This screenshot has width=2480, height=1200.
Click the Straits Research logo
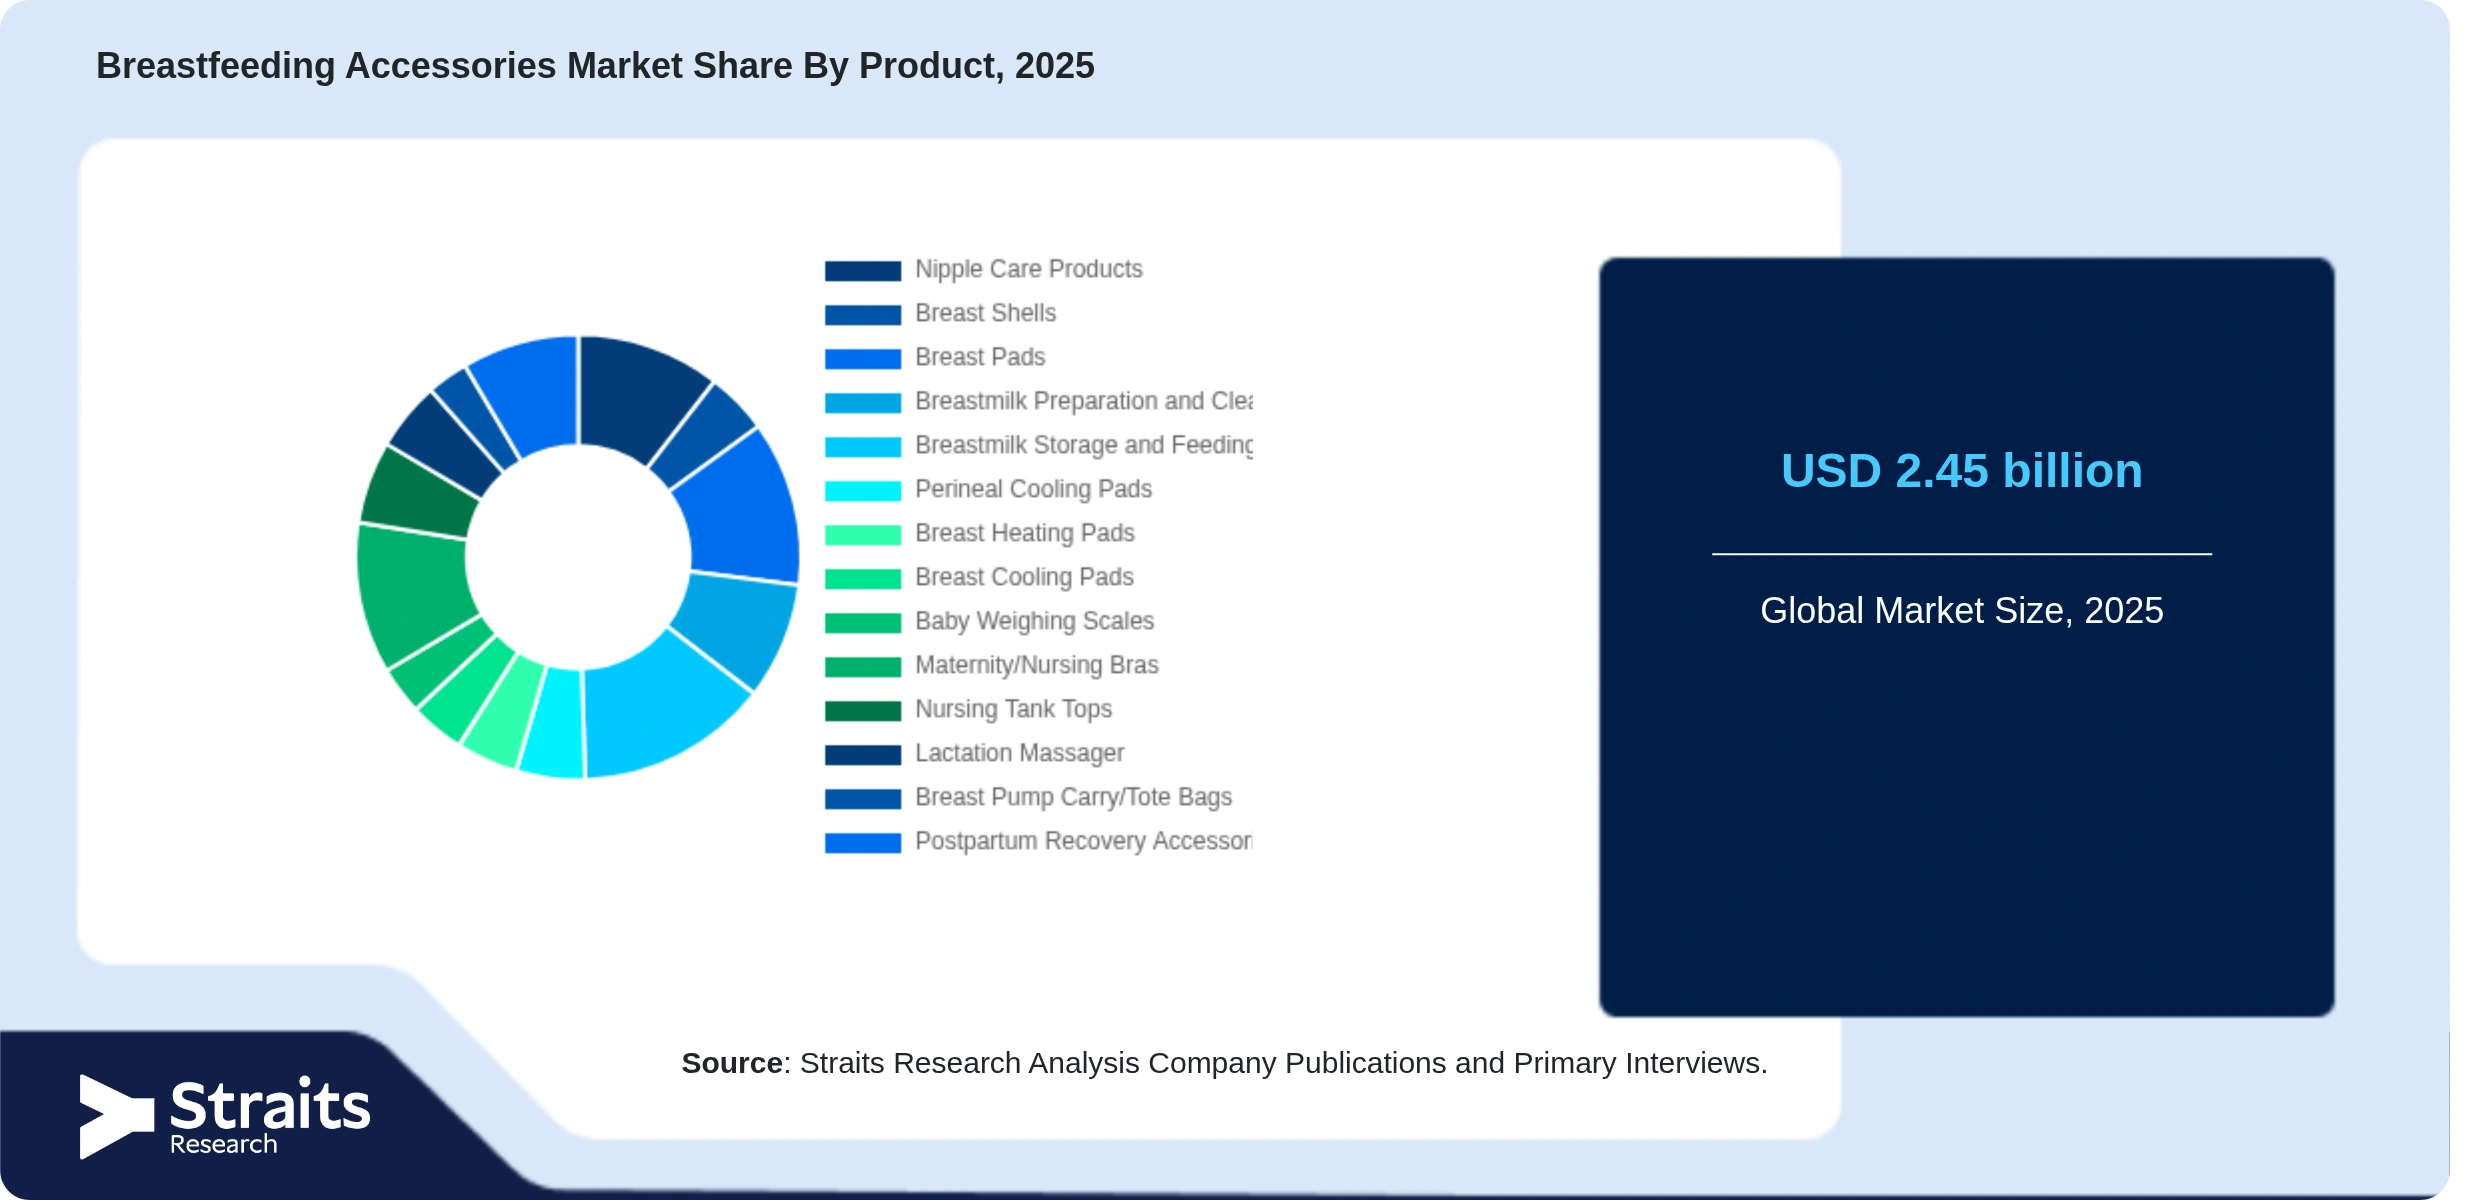225,1117
